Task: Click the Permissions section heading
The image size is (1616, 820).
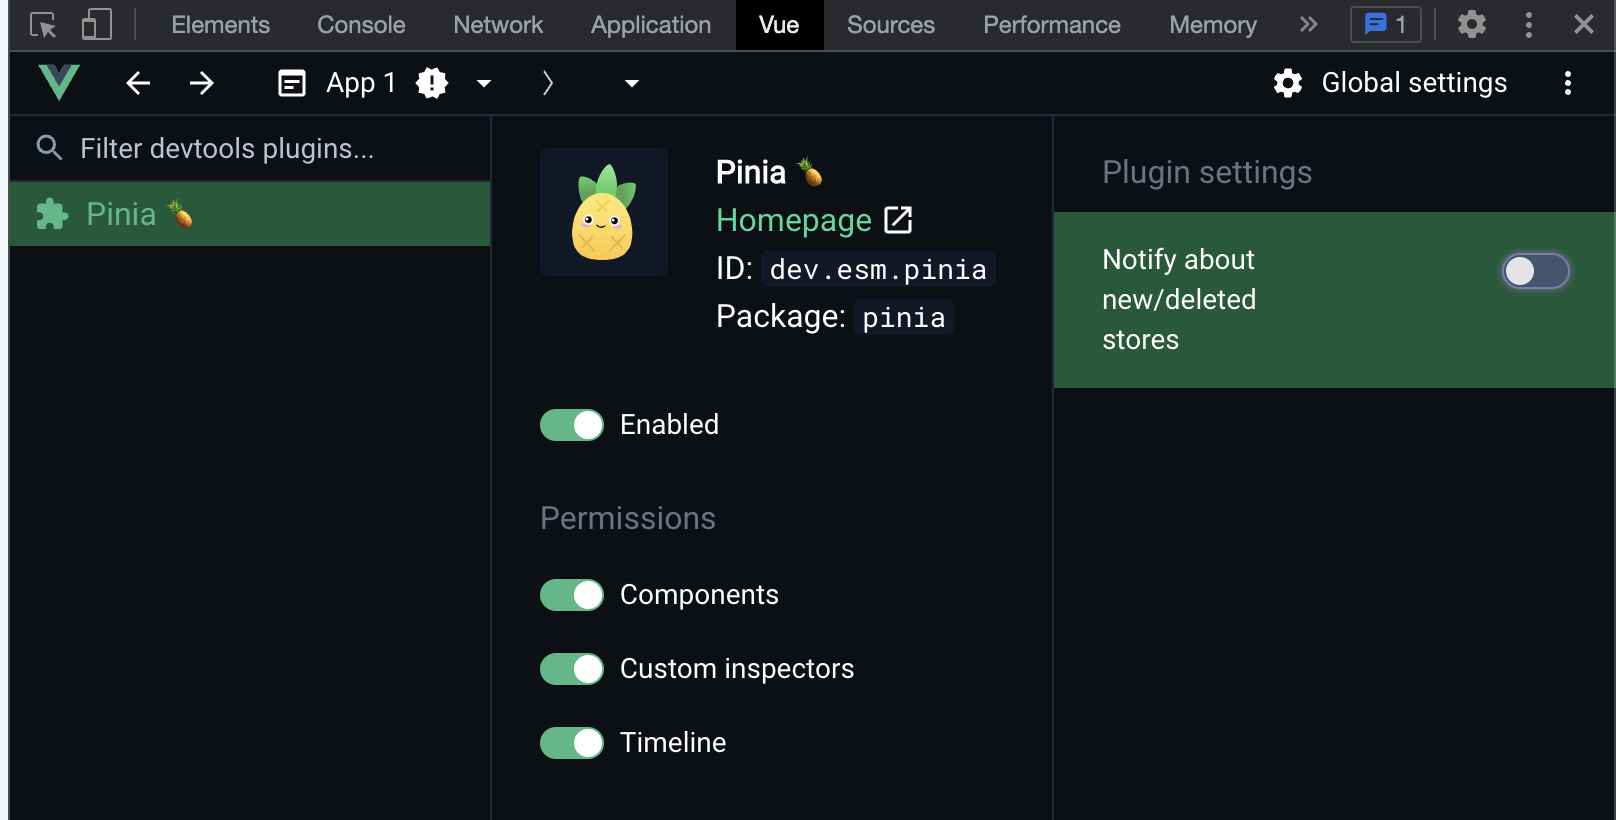Action: pos(628,518)
